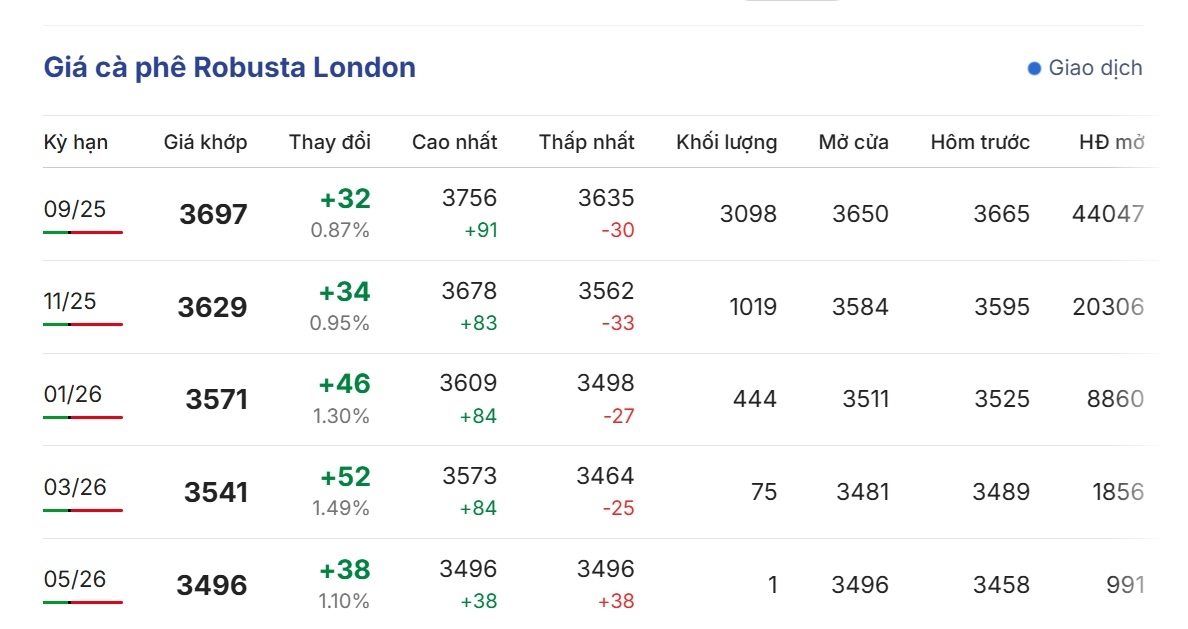Choose the 03/26 contract term
The width and height of the screenshot is (1188, 629).
[x=75, y=487]
